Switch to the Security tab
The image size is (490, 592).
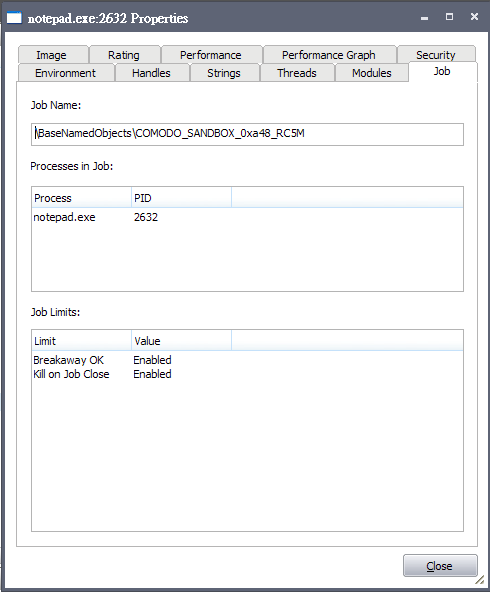pyautogui.click(x=436, y=55)
